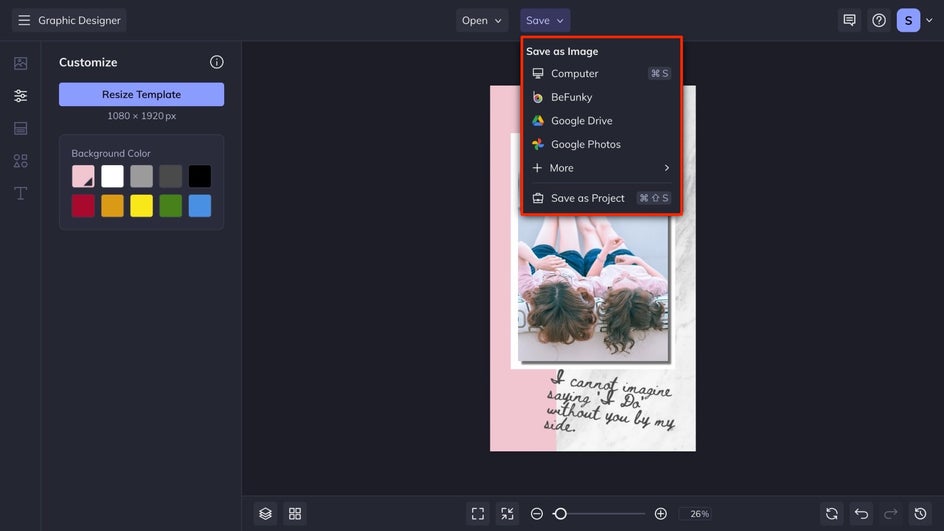The width and height of the screenshot is (944, 531).
Task: Select the Text tool in sidebar
Action: [x=20, y=193]
